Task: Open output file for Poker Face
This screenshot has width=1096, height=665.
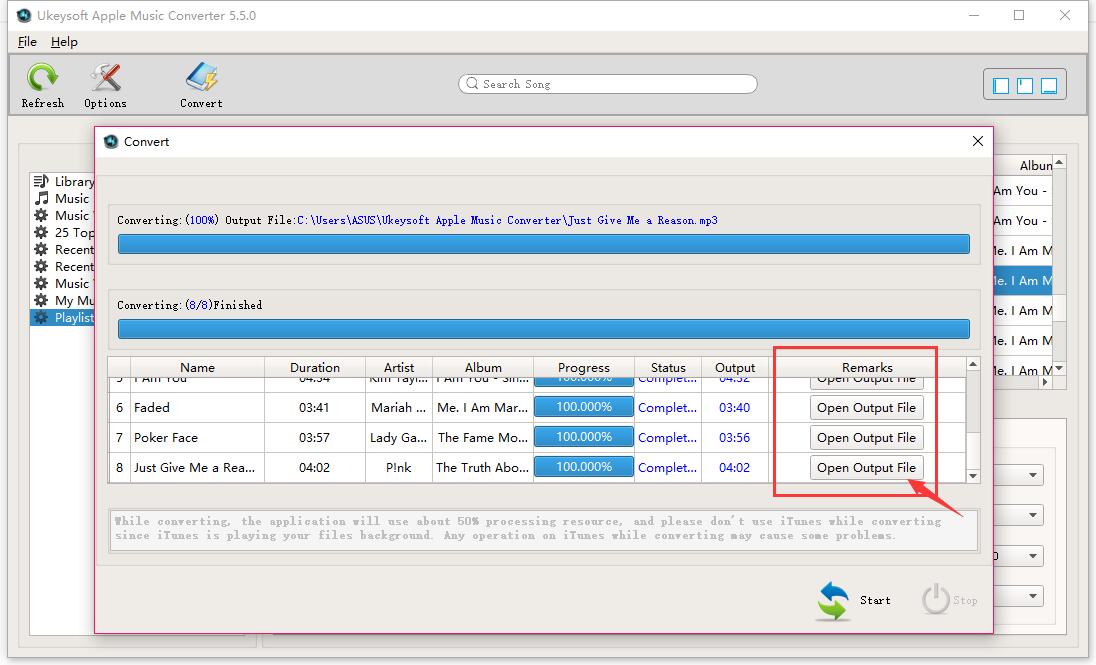Action: (x=866, y=438)
